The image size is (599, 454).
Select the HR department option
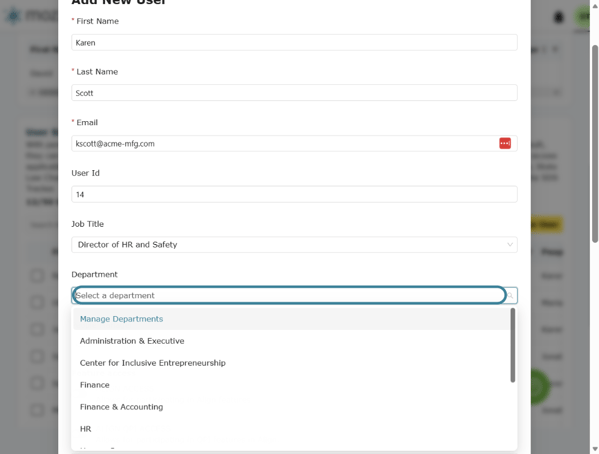85,429
